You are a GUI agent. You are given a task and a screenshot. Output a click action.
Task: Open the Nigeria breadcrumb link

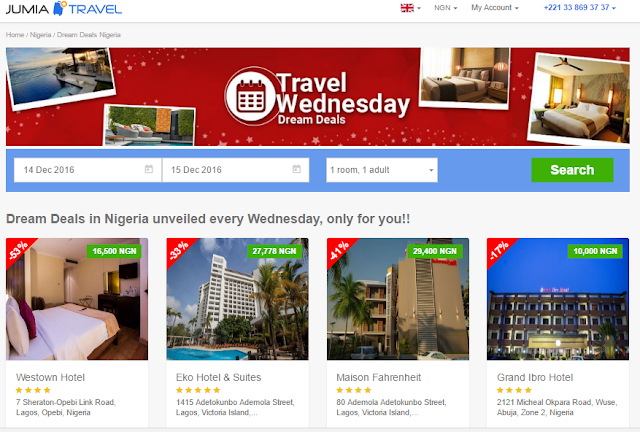(x=40, y=35)
